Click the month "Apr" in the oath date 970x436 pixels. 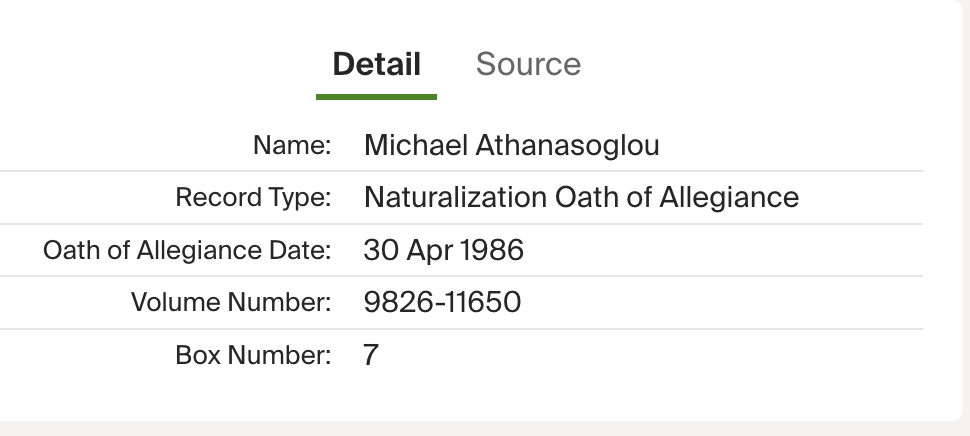point(430,250)
